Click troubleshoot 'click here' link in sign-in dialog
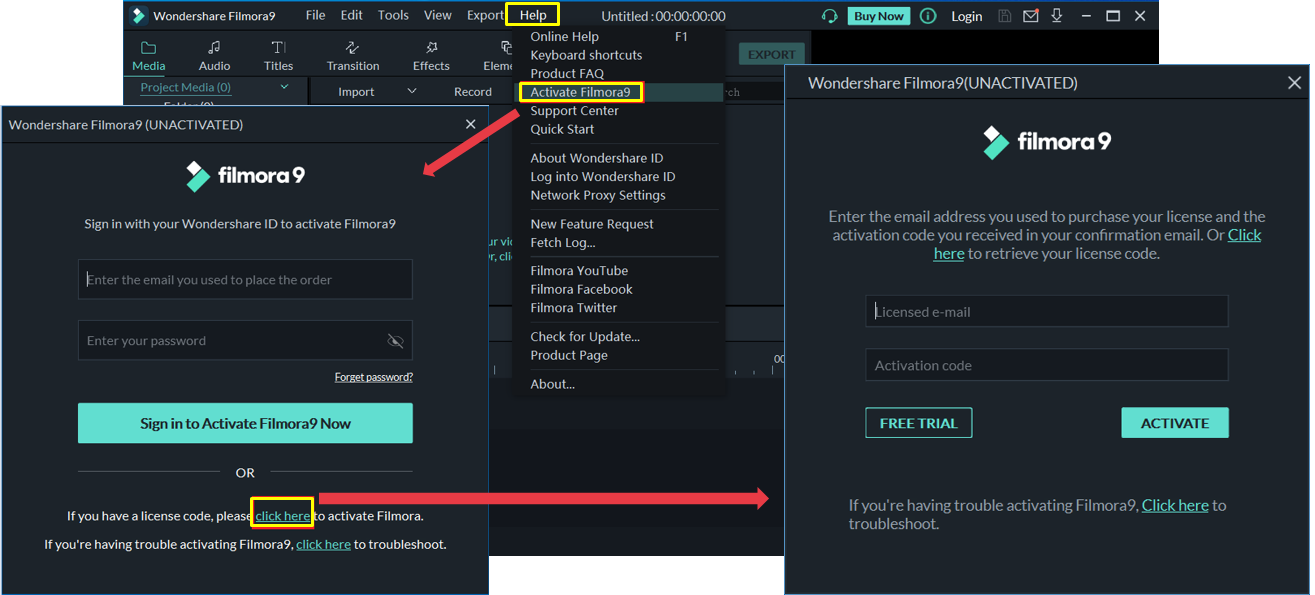1315x595 pixels. pos(323,544)
